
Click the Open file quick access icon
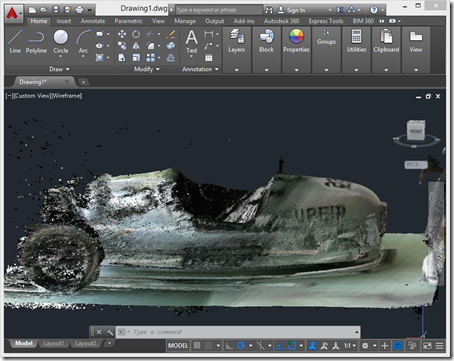coord(44,10)
